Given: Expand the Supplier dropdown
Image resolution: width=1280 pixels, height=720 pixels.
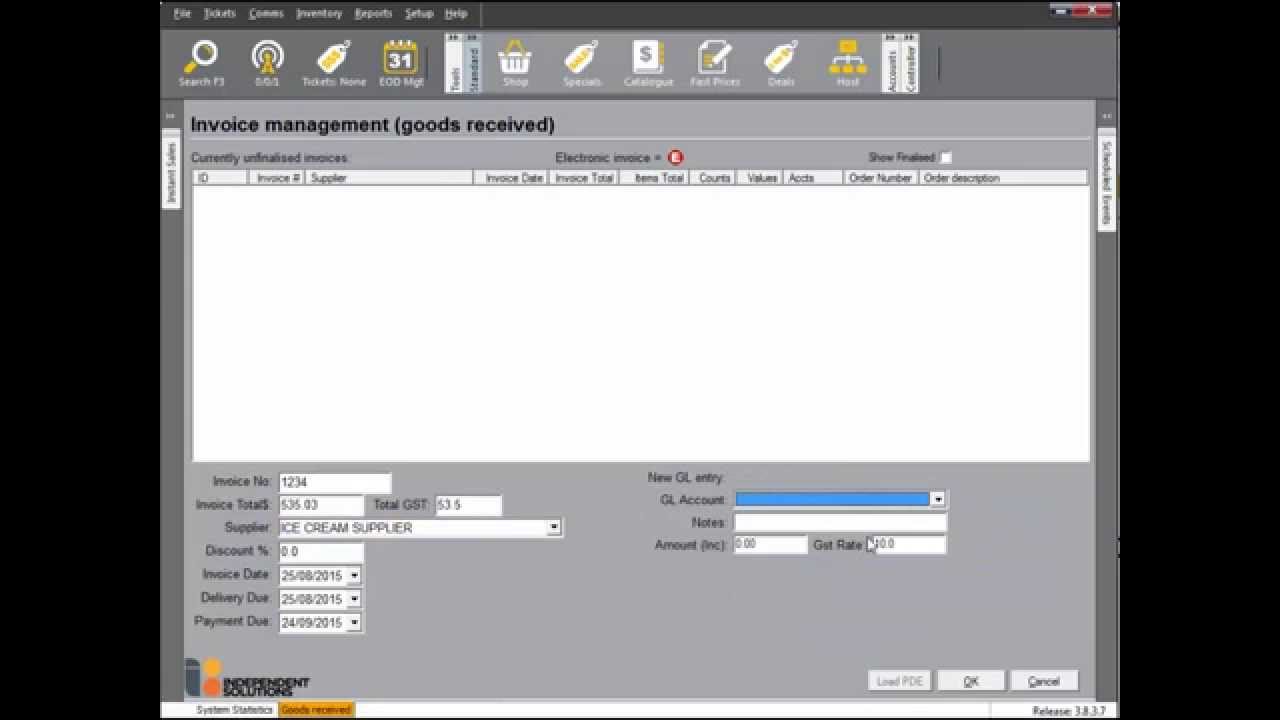Looking at the screenshot, I should click(554, 527).
